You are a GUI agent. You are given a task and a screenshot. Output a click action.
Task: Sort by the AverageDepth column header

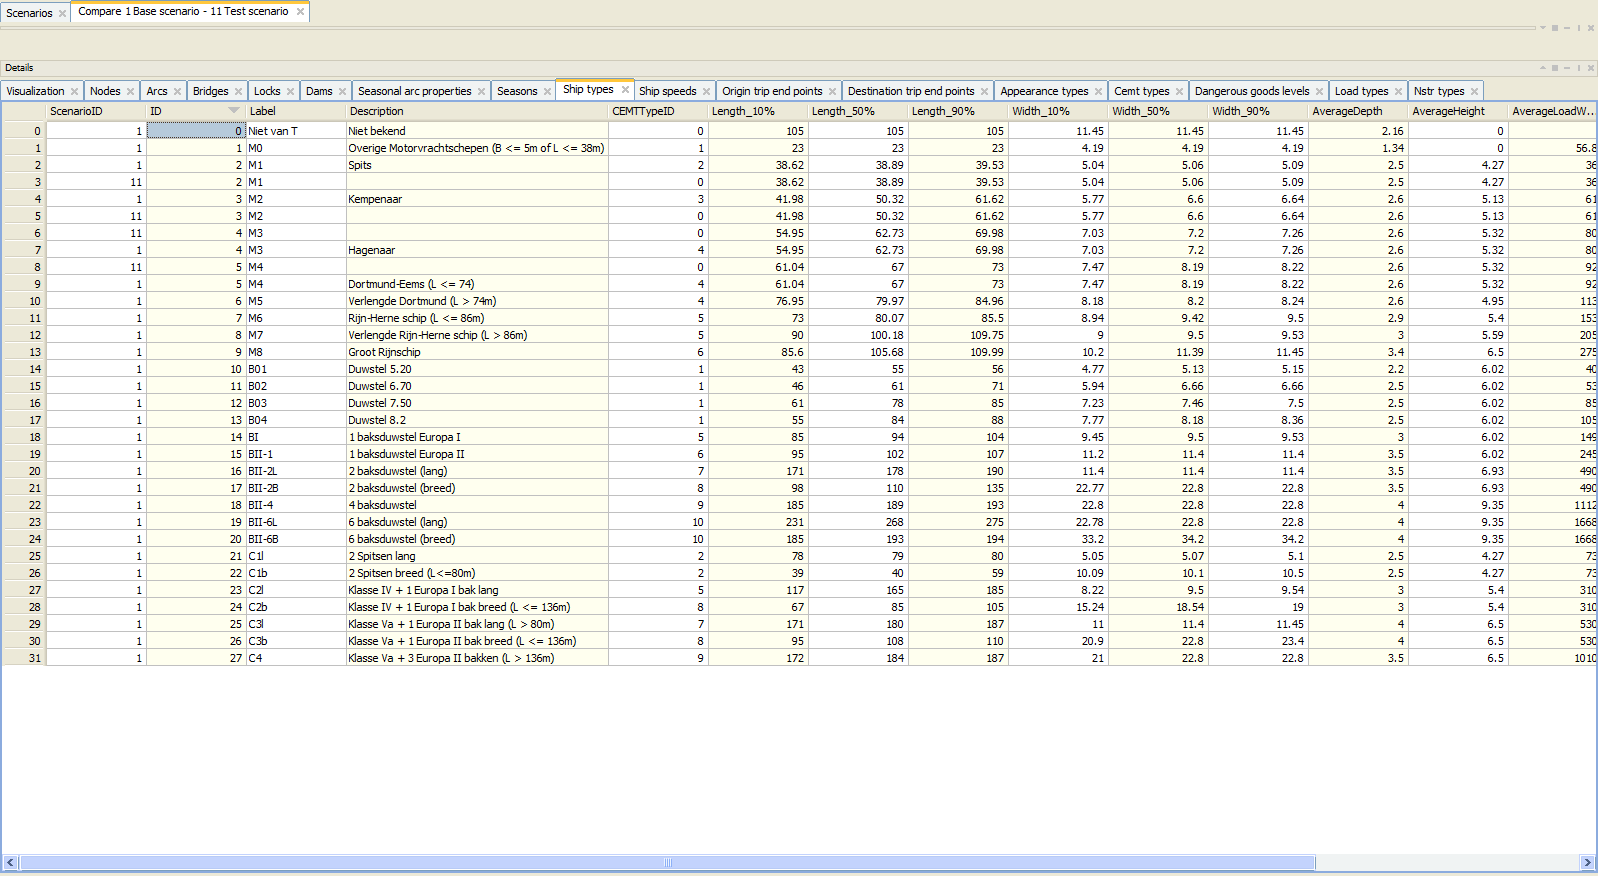1358,111
